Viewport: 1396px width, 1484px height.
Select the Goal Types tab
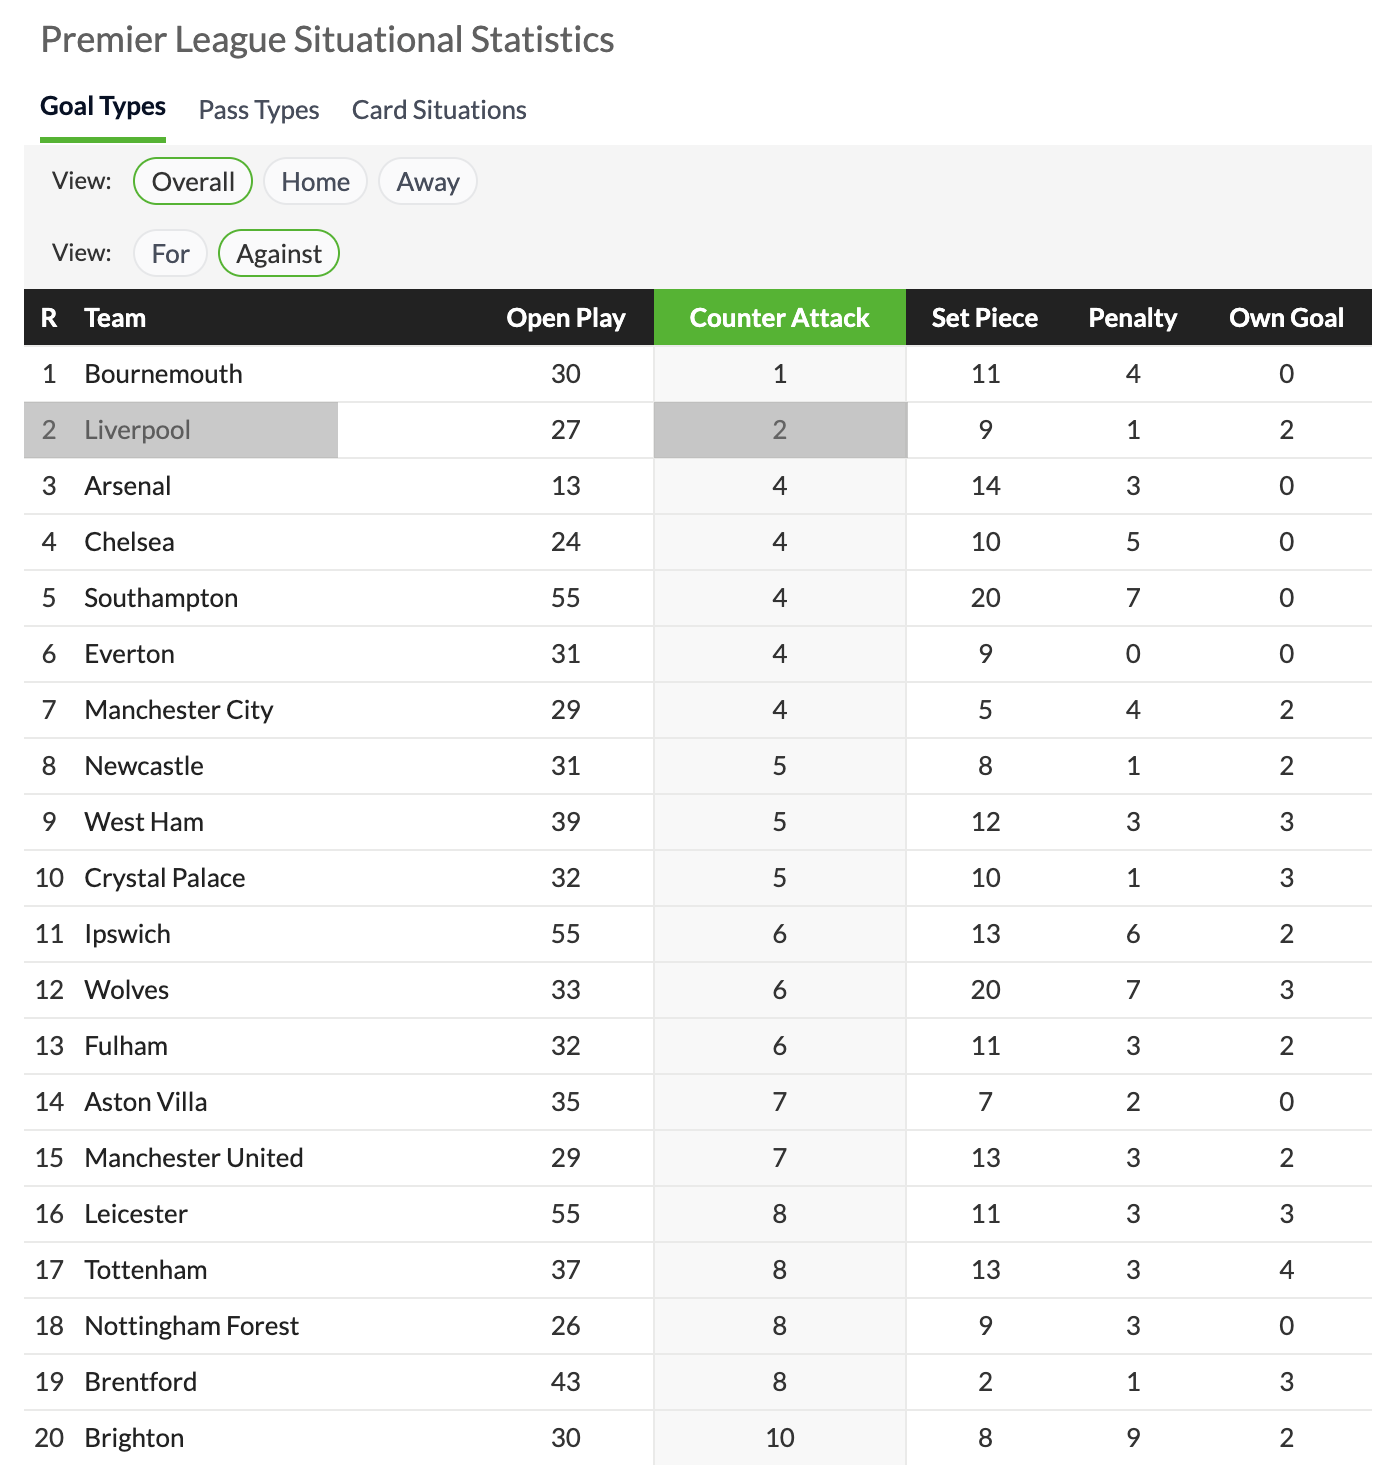point(103,107)
